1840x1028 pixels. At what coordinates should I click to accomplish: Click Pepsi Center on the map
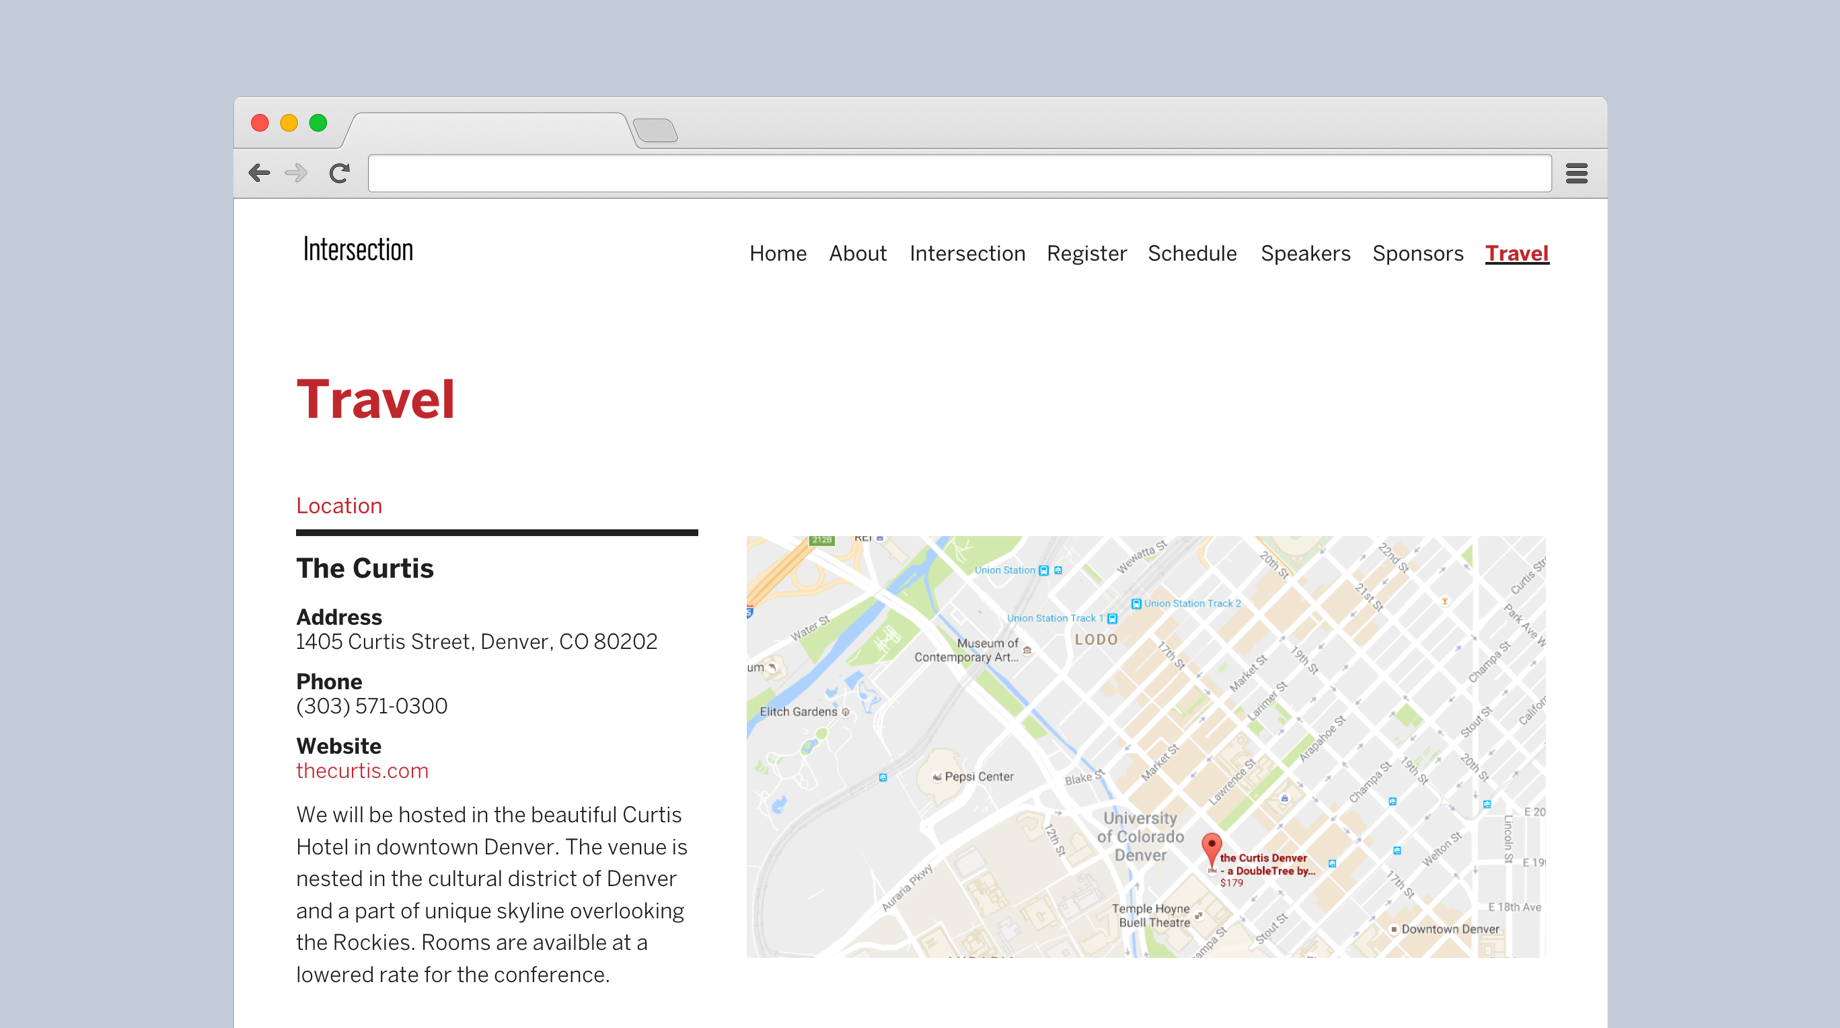click(972, 777)
